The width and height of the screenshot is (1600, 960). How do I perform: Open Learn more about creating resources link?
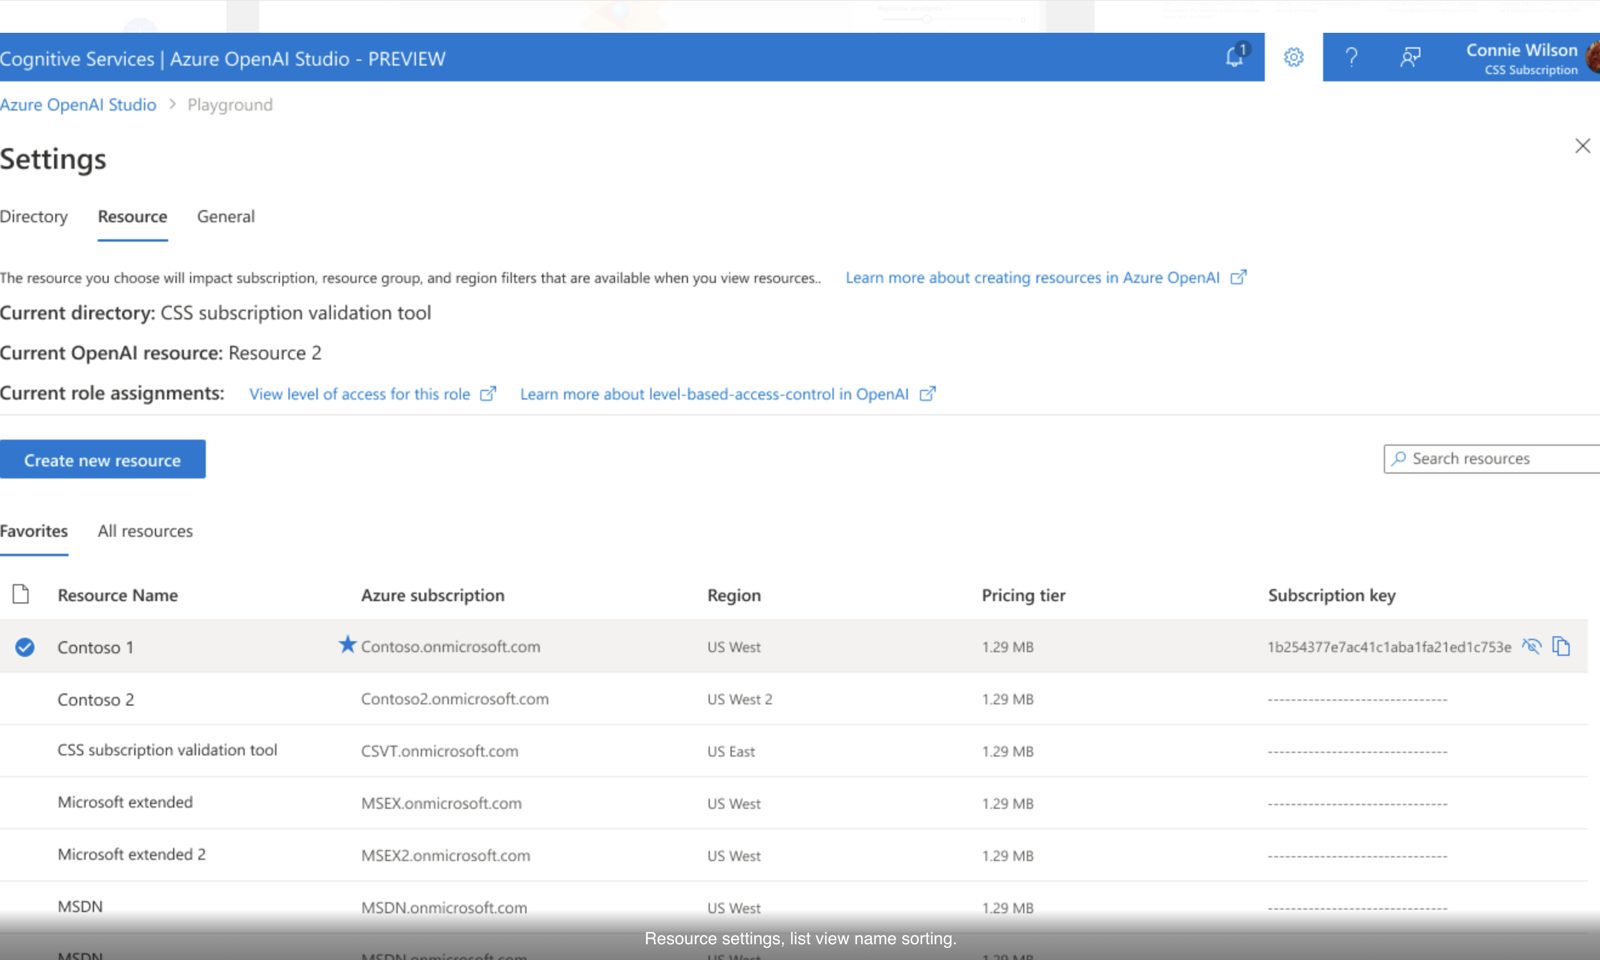[1032, 278]
